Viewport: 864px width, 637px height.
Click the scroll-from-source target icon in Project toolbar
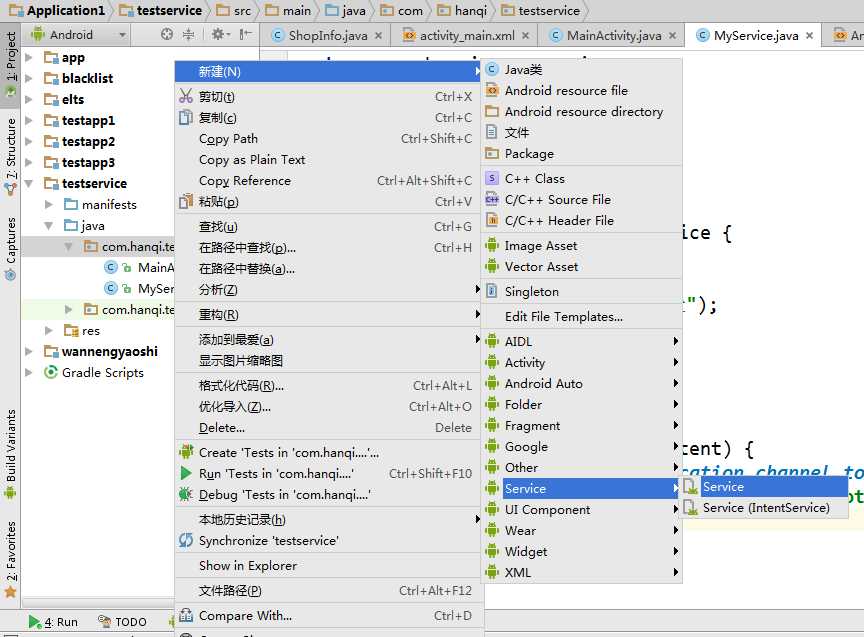point(167,35)
